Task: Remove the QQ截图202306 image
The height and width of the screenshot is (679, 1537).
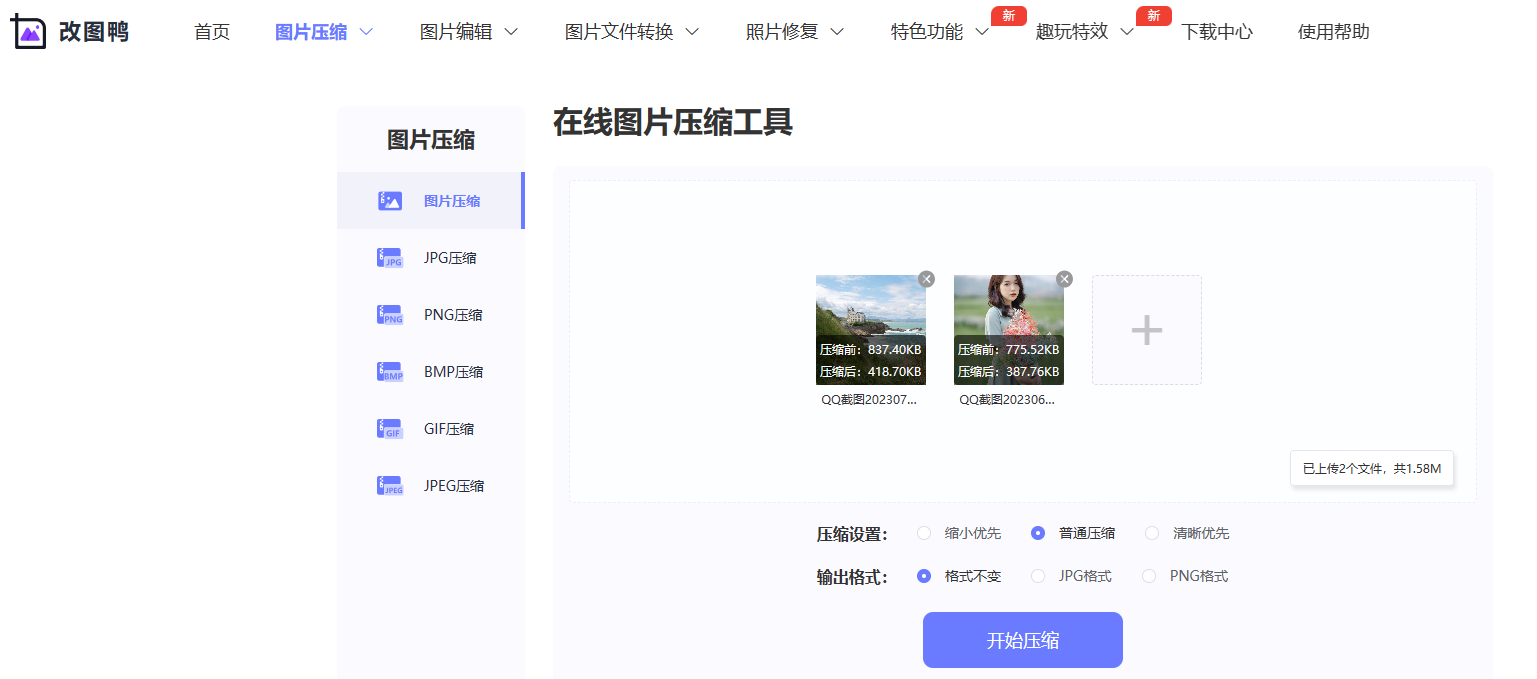Action: coord(1063,279)
